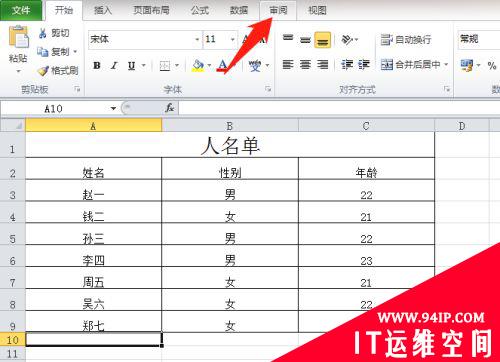Screen dimensions: 500x362
Task: Toggle bottom vertical align button
Action: [x=322, y=40]
